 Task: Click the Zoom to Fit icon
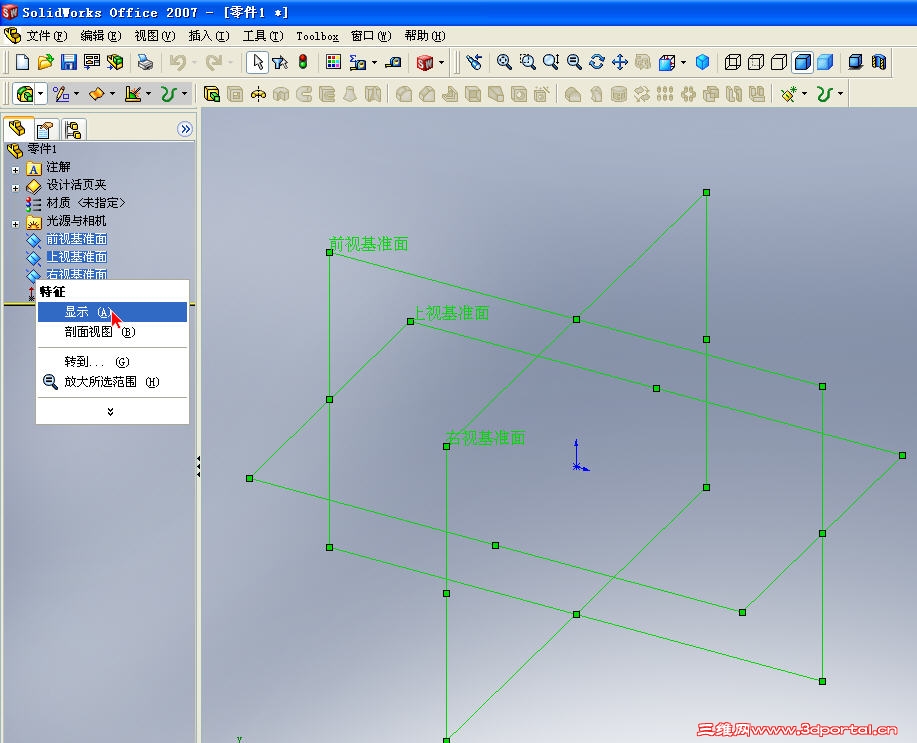pos(504,62)
